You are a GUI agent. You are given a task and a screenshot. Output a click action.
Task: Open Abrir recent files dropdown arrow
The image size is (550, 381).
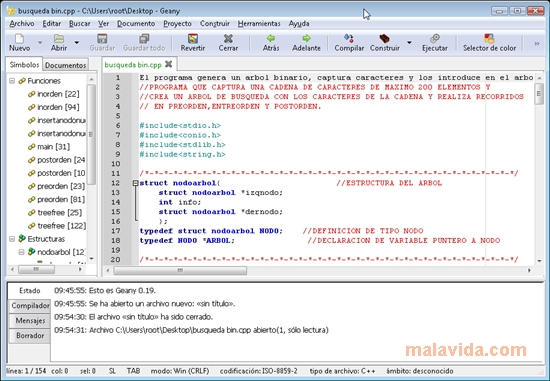pos(76,43)
